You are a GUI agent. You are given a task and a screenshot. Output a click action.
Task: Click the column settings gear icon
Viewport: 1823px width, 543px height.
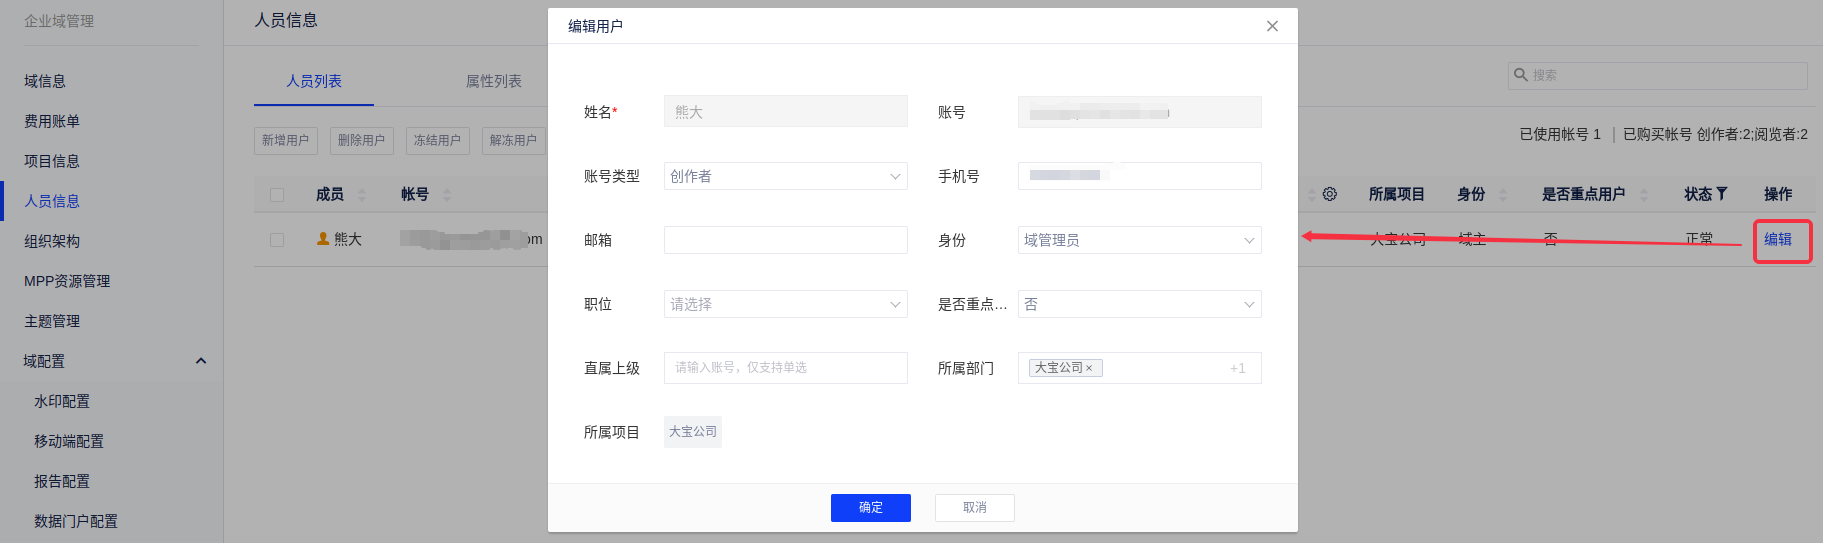(x=1329, y=194)
